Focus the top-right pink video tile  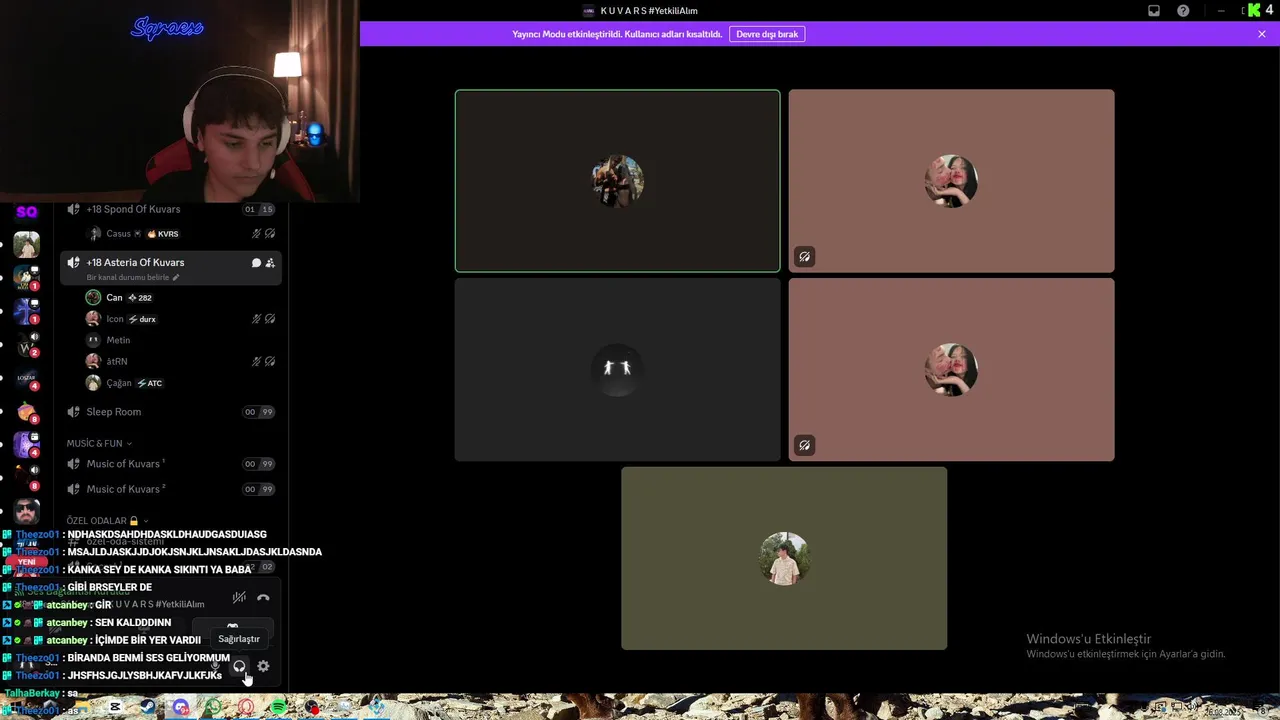click(x=951, y=181)
